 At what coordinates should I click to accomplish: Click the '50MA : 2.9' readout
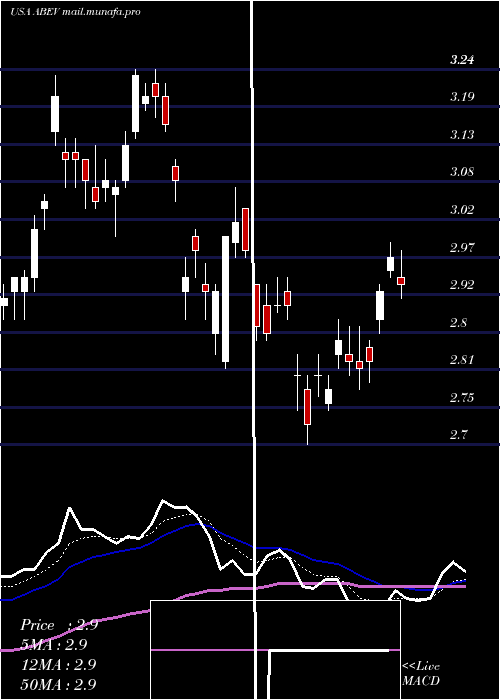point(59,684)
